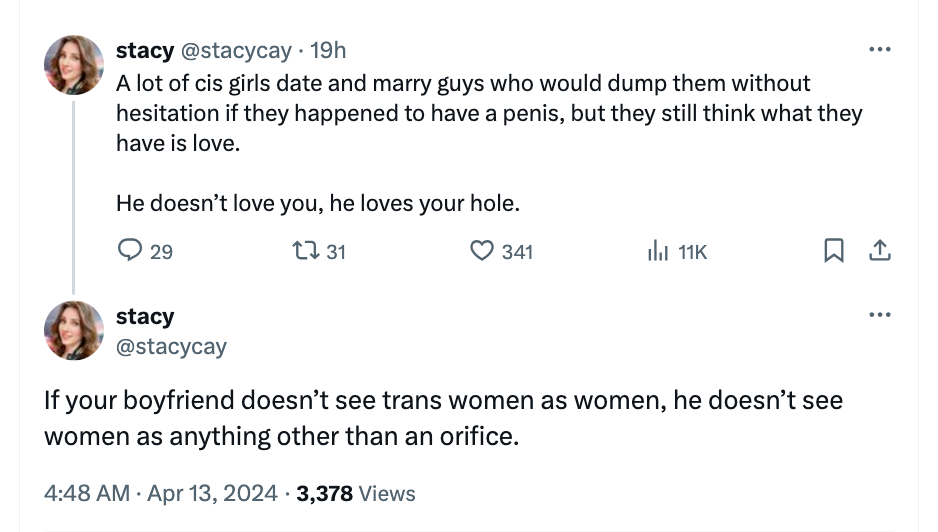Open more options on the top tweet

tap(880, 49)
